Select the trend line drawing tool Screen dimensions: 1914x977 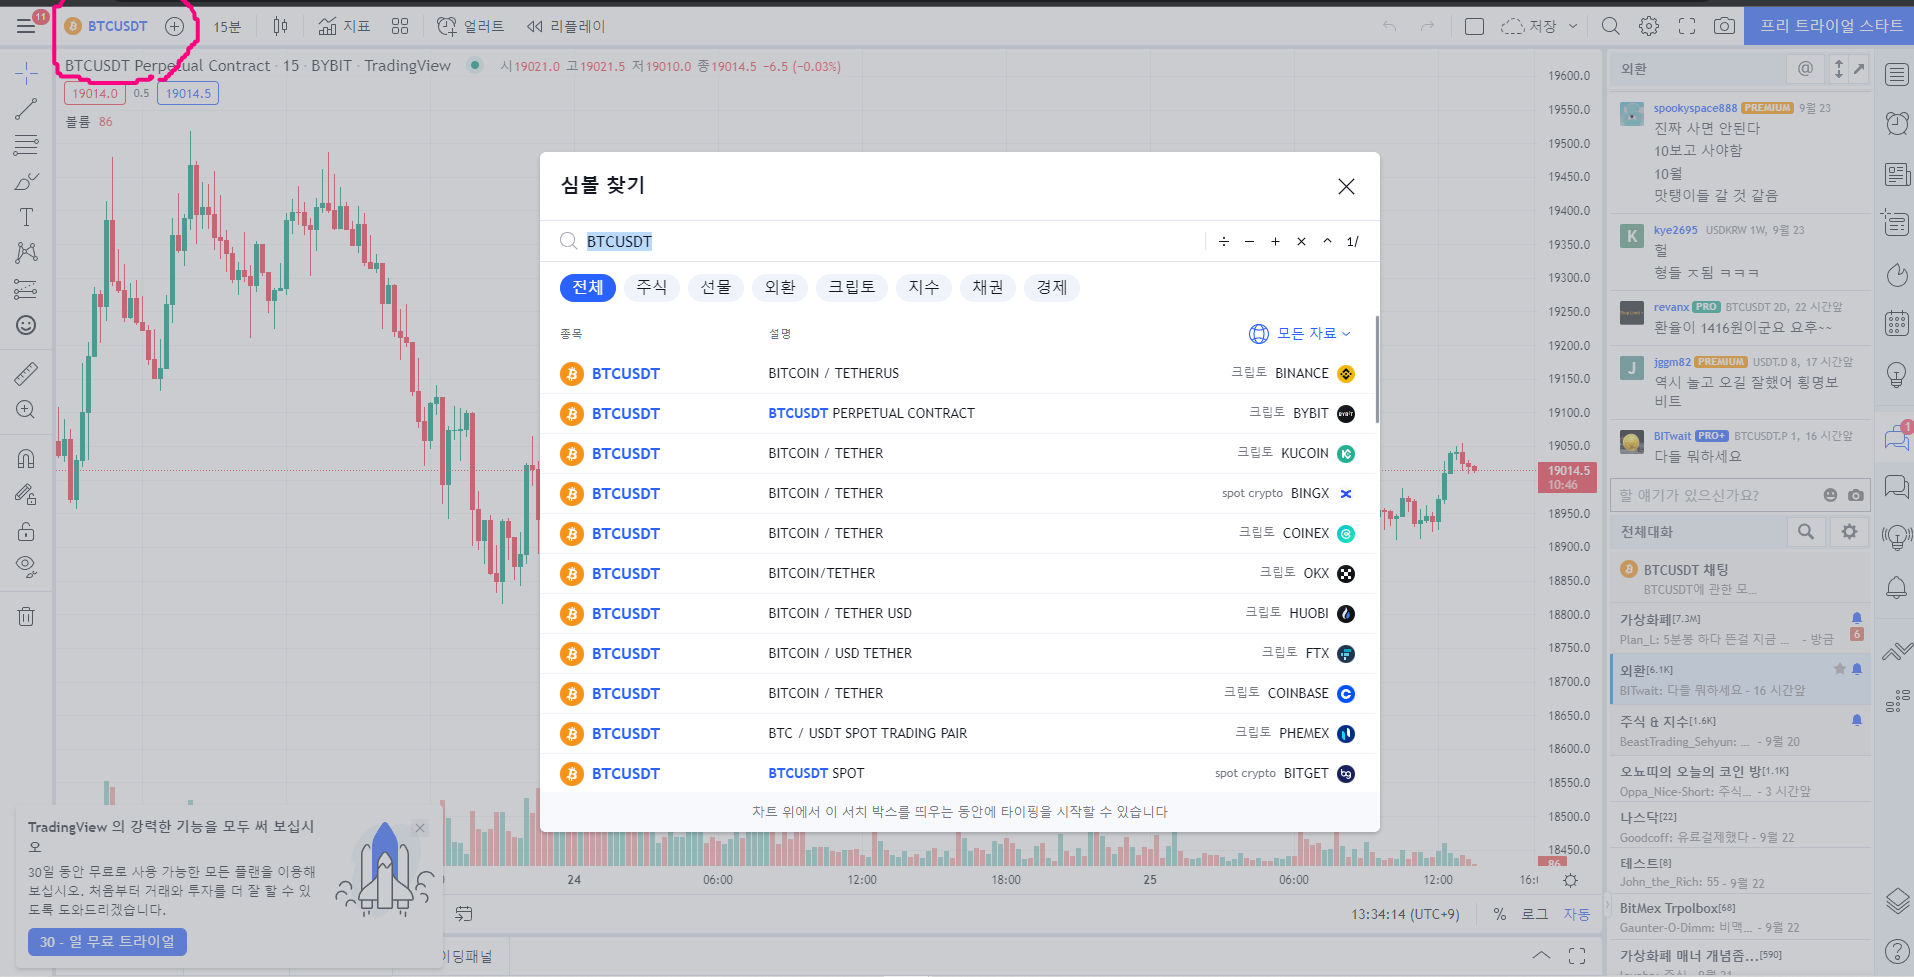[26, 109]
